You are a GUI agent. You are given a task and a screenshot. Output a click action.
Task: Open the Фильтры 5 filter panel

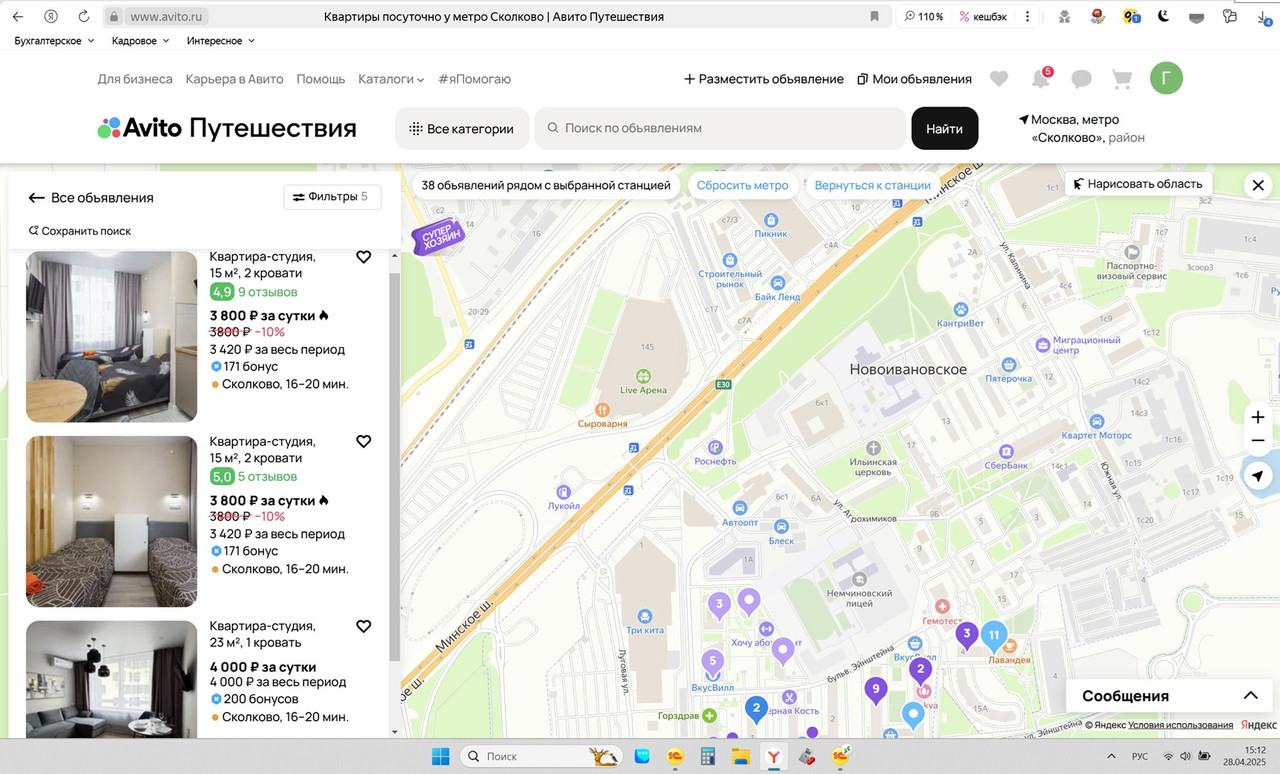(x=332, y=197)
